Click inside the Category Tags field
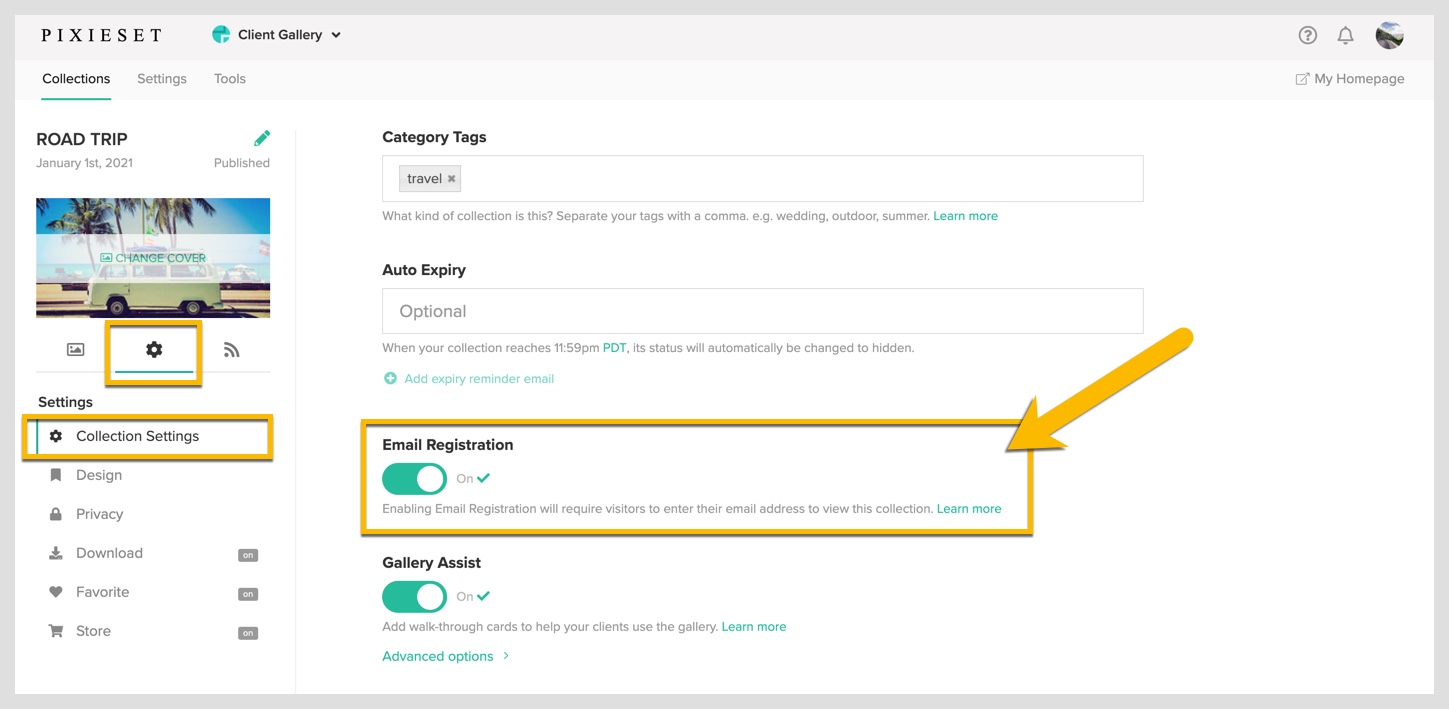This screenshot has width=1449, height=709. click(762, 179)
